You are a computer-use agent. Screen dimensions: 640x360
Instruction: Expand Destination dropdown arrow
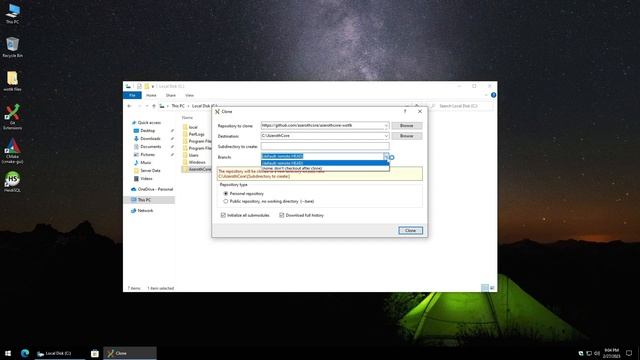[386, 136]
